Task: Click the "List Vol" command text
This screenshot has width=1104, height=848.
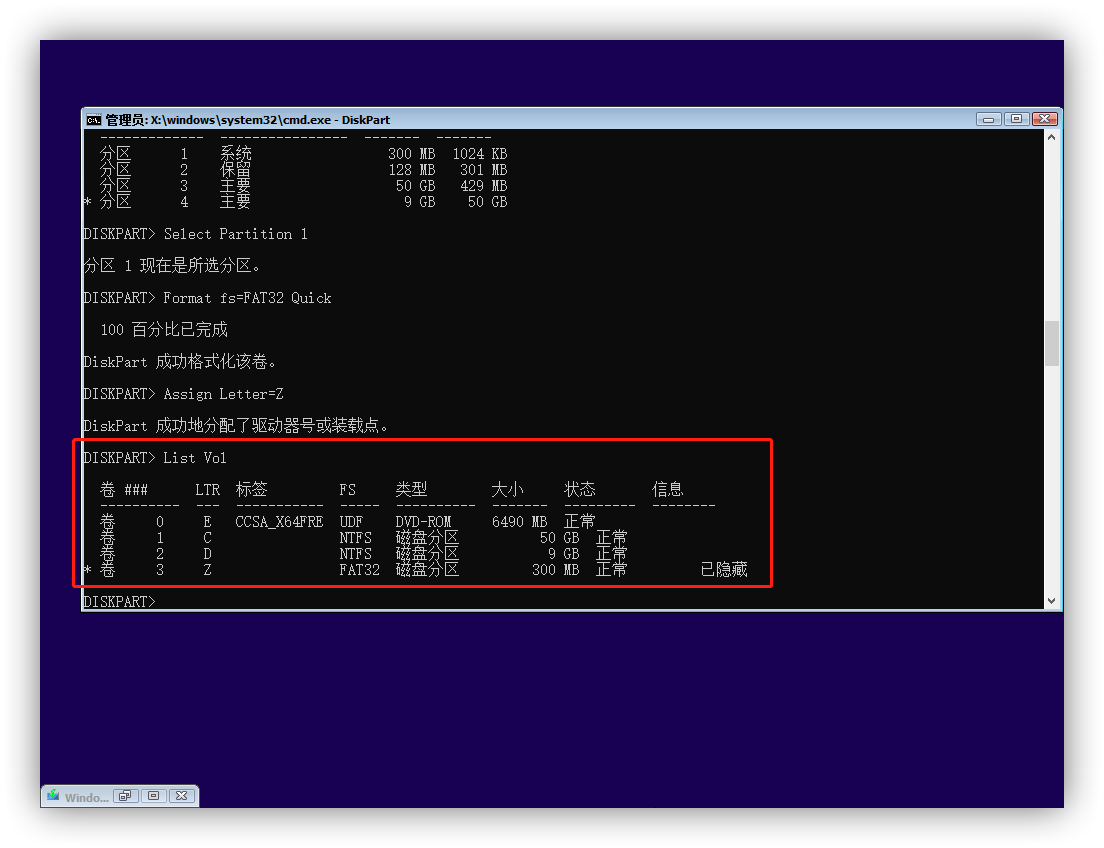Action: click(195, 458)
